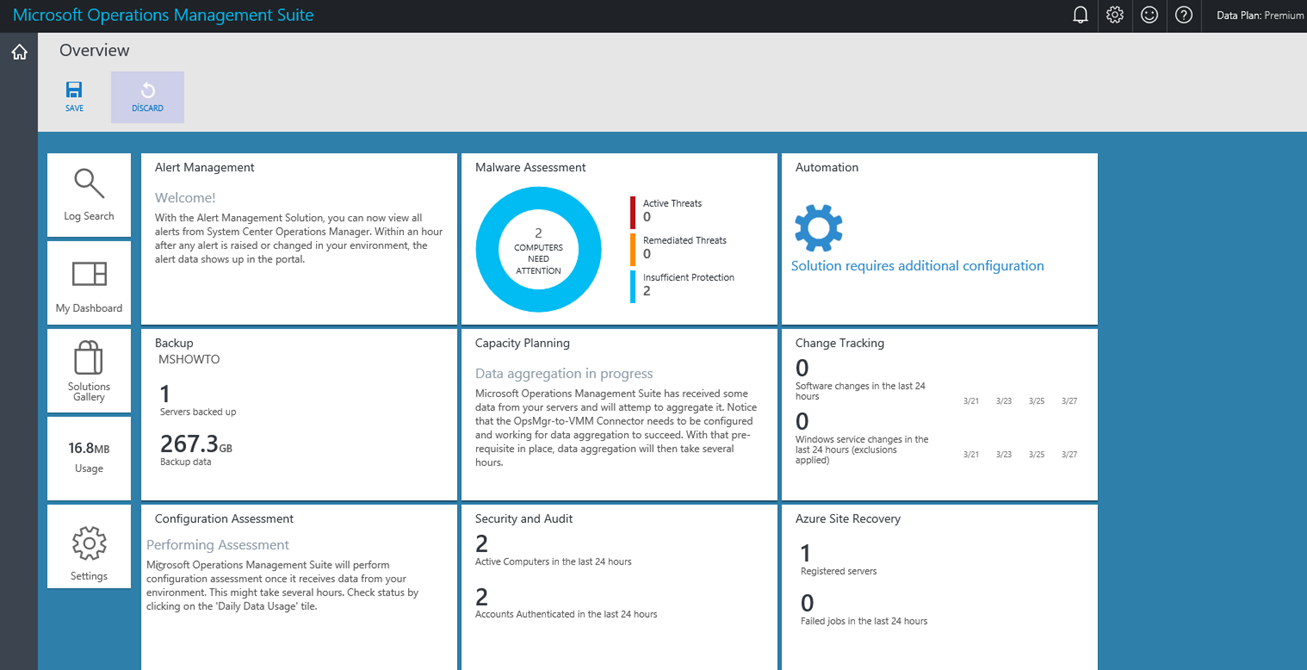Click the 'MSHOWTO' vault name in Backup
The width and height of the screenshot is (1307, 670).
[189, 359]
